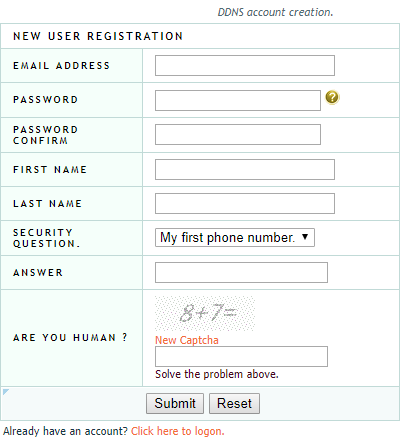Click the 8+7 captcha image
Image resolution: width=402 pixels, height=446 pixels.
coord(205,313)
